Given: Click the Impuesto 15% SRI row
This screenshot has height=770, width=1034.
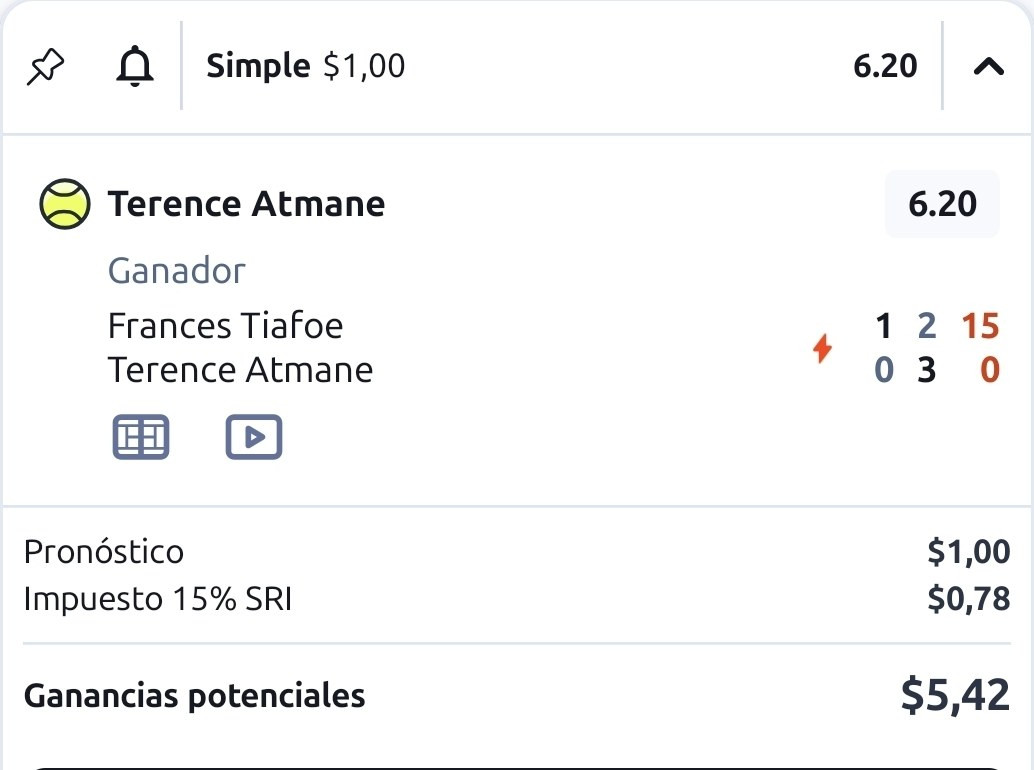Looking at the screenshot, I should pyautogui.click(x=517, y=599).
